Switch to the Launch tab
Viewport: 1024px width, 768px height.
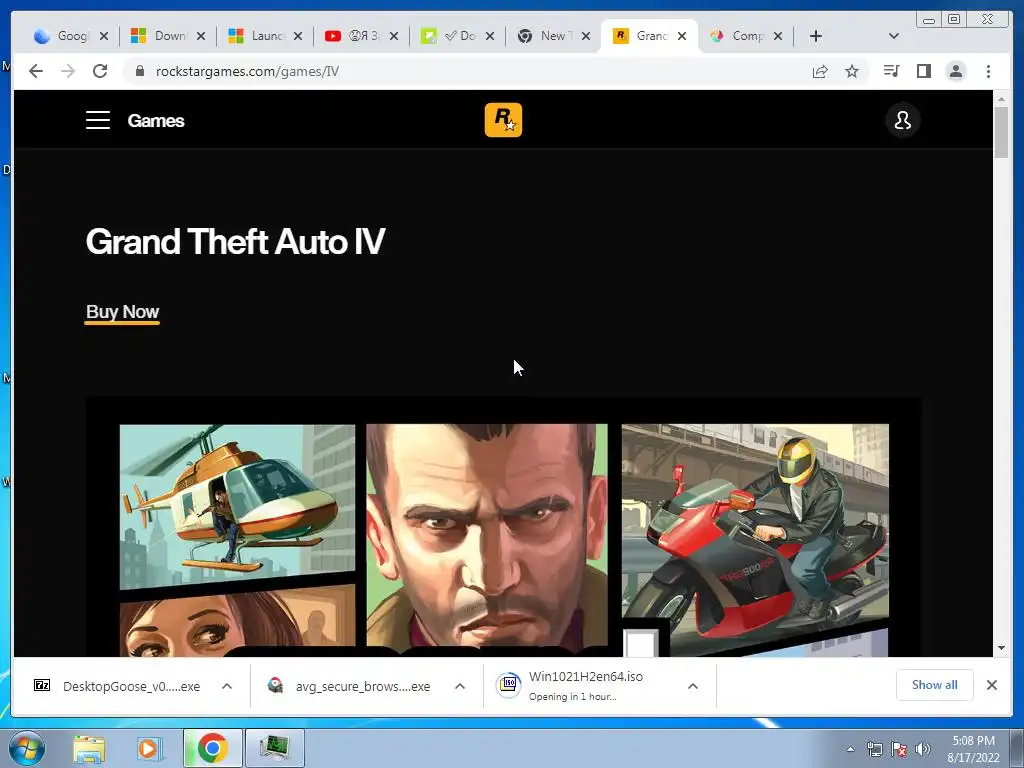pos(258,36)
